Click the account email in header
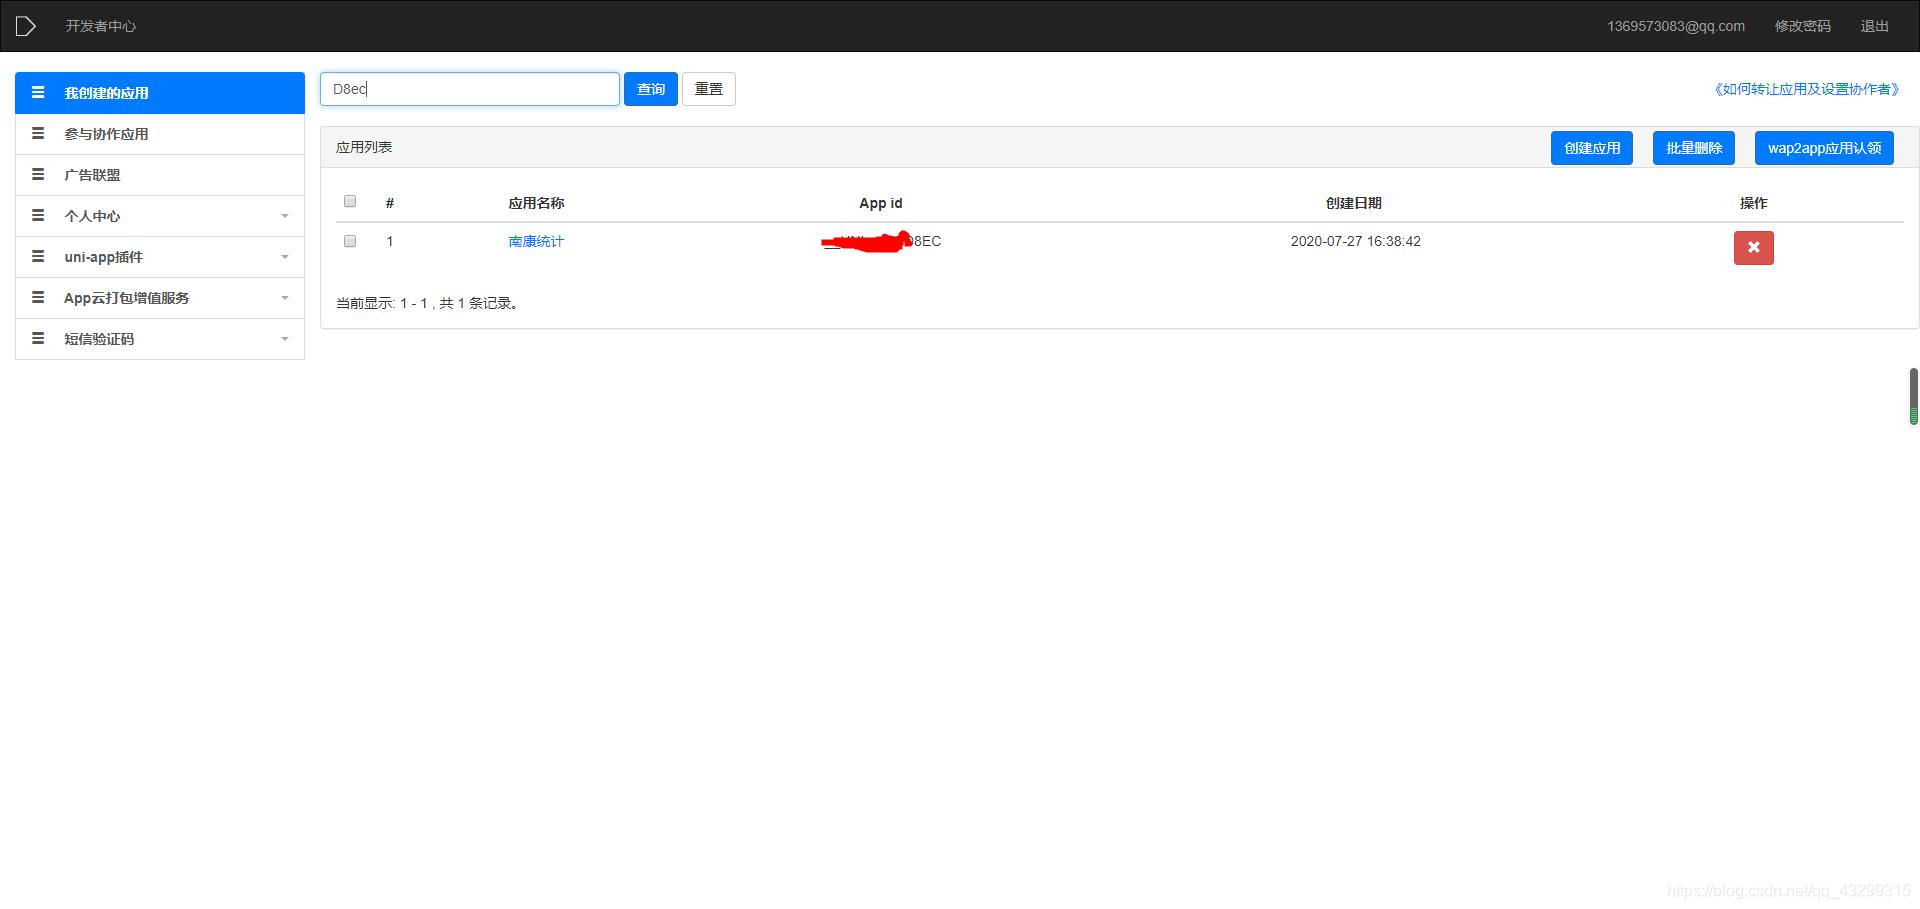Image resolution: width=1920 pixels, height=909 pixels. (x=1676, y=26)
